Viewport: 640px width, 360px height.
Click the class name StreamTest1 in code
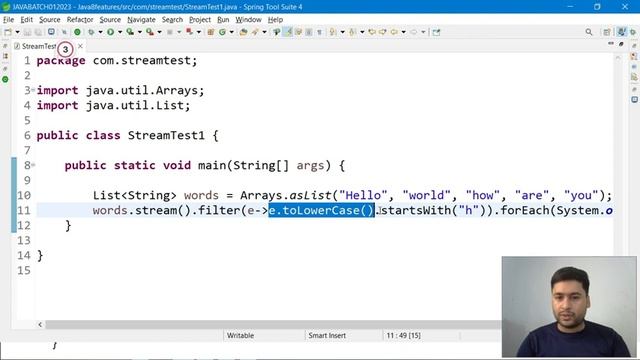pos(166,135)
